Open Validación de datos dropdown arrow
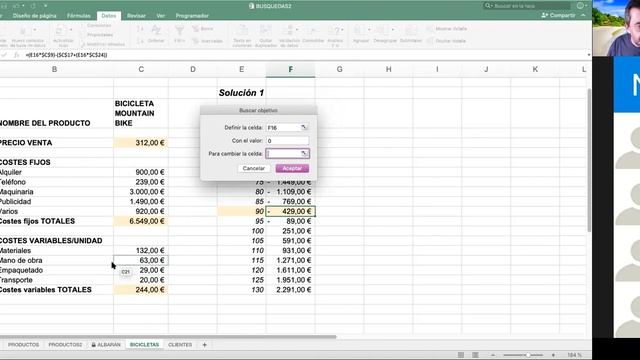The width and height of the screenshot is (640, 360). [x=297, y=30]
